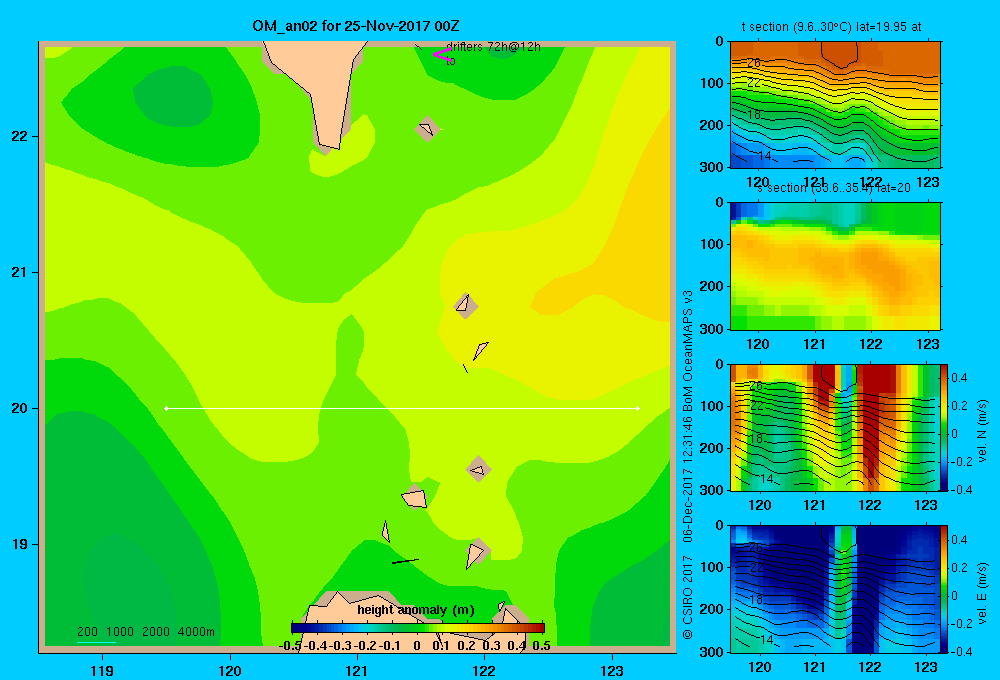Viewport: 1000px width, 680px height.
Task: Click the 0.4 tick on vel. N scale
Action: (959, 378)
